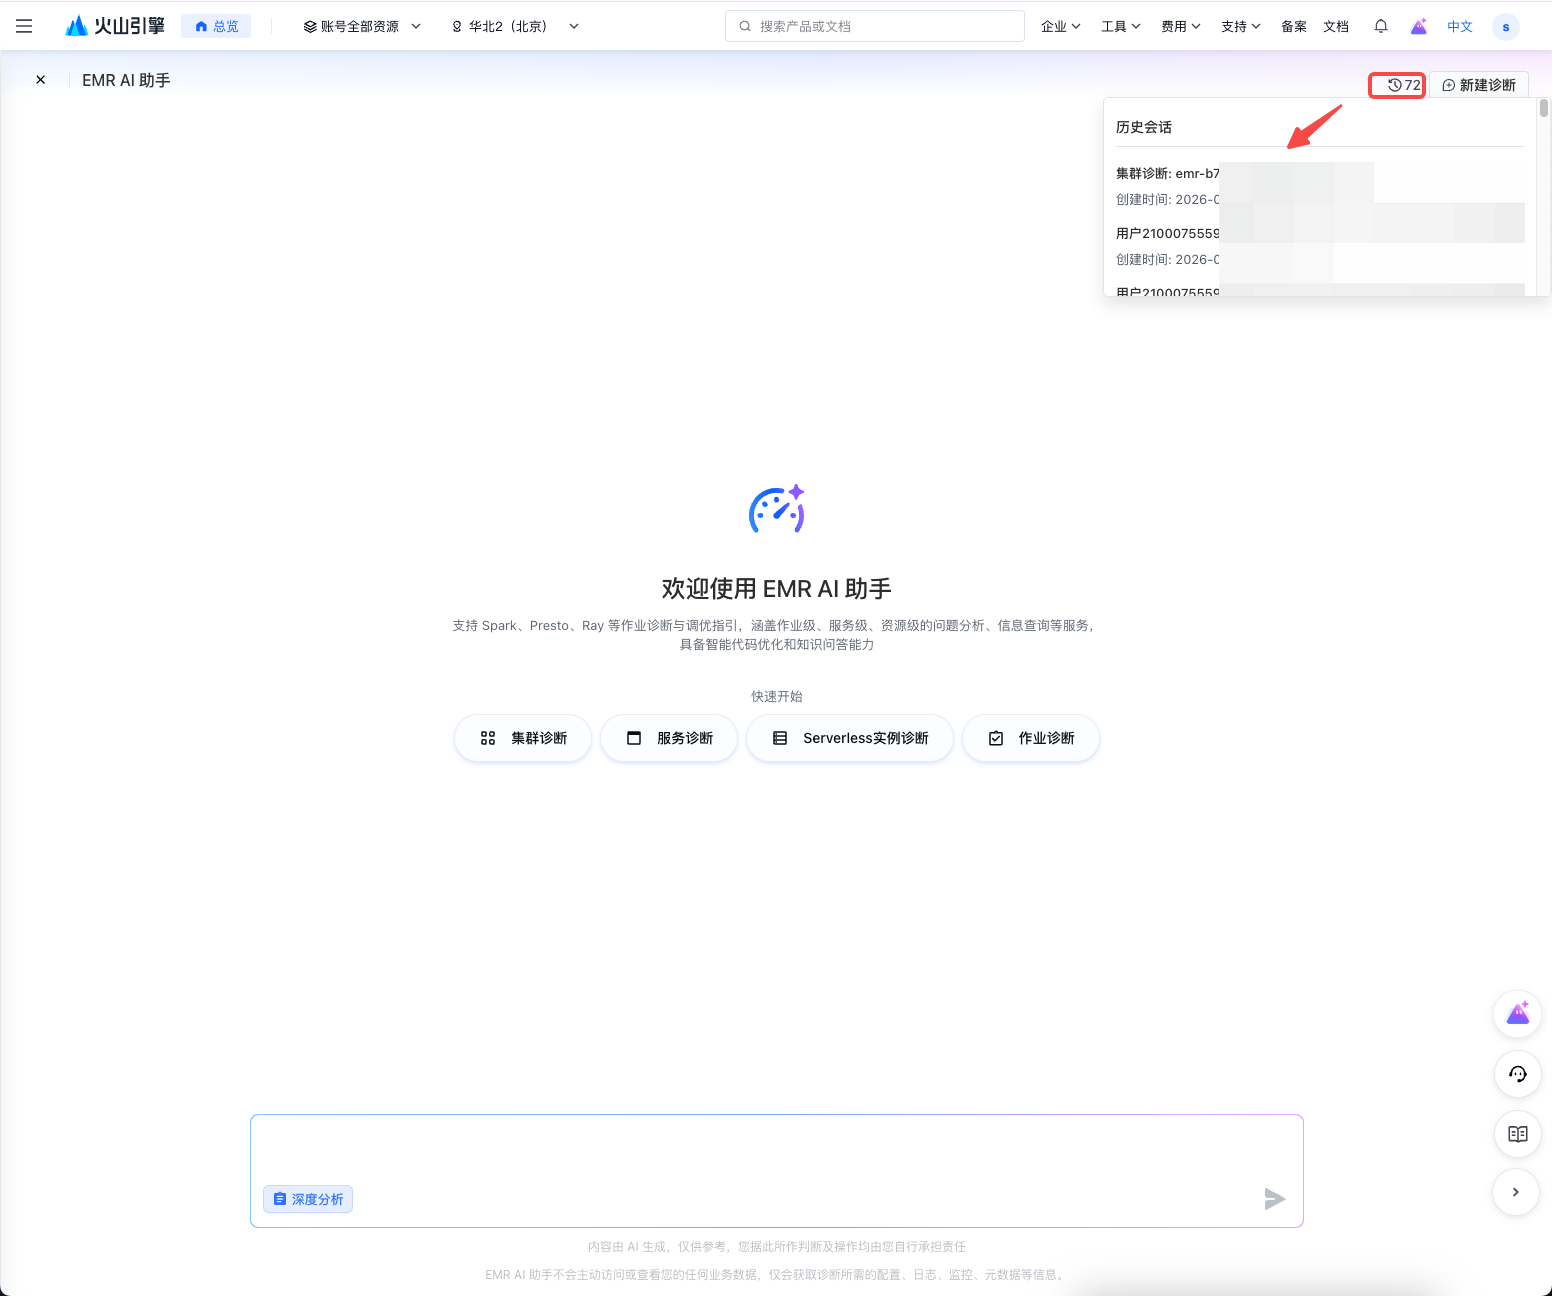Toggle the 深度分析 deep analysis option

[x=308, y=1199]
